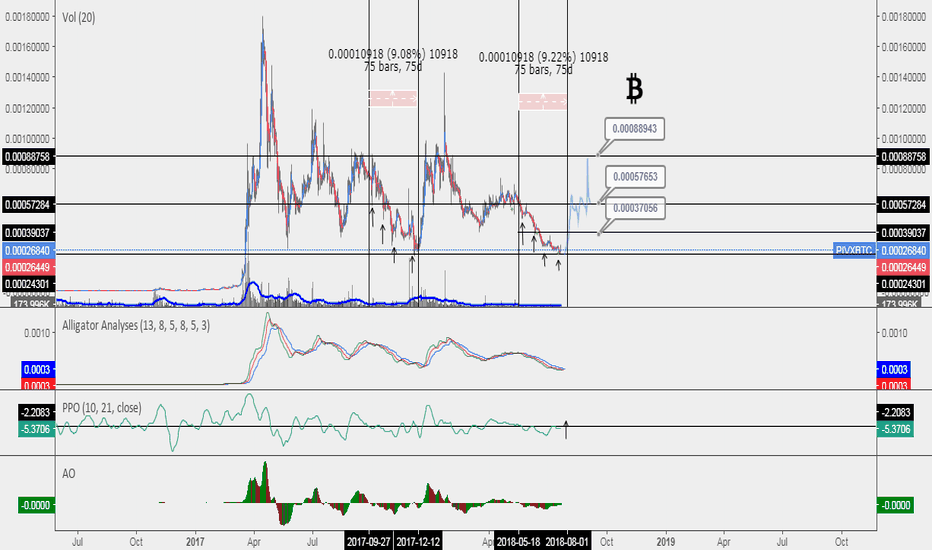Click the 0.00057653 price callout
Image resolution: width=932 pixels, height=550 pixels.
pos(635,177)
